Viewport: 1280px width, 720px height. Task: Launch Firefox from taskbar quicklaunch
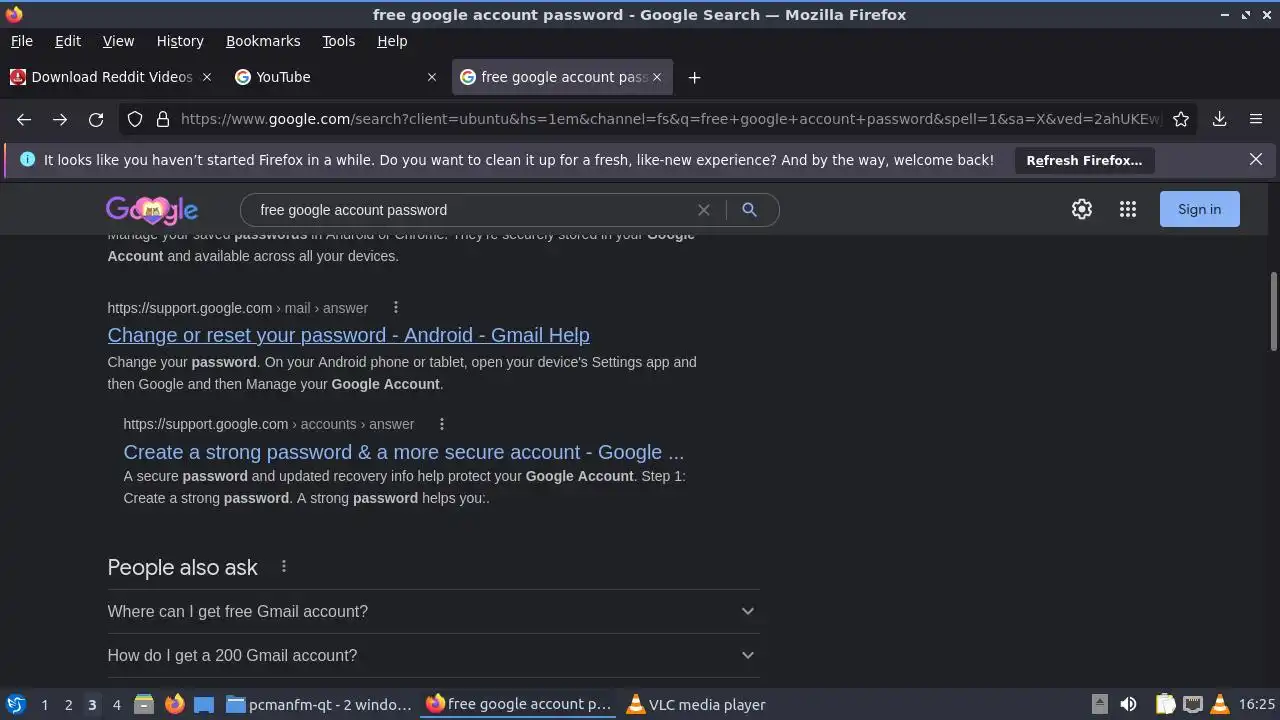pos(174,704)
